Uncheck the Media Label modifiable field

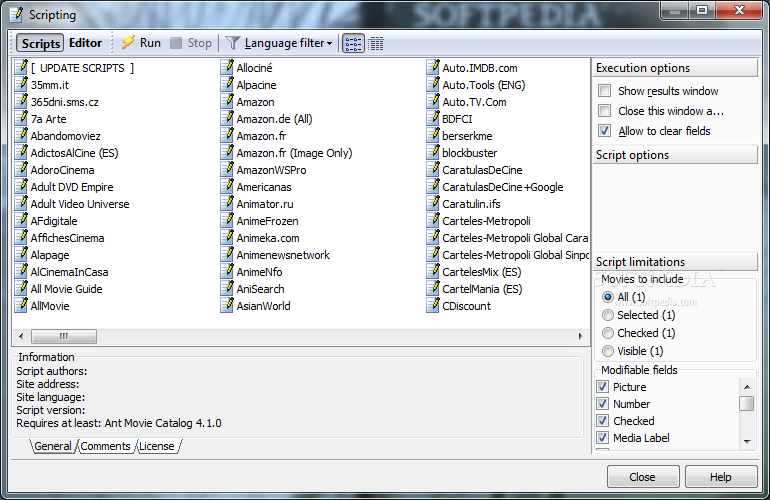tap(603, 438)
